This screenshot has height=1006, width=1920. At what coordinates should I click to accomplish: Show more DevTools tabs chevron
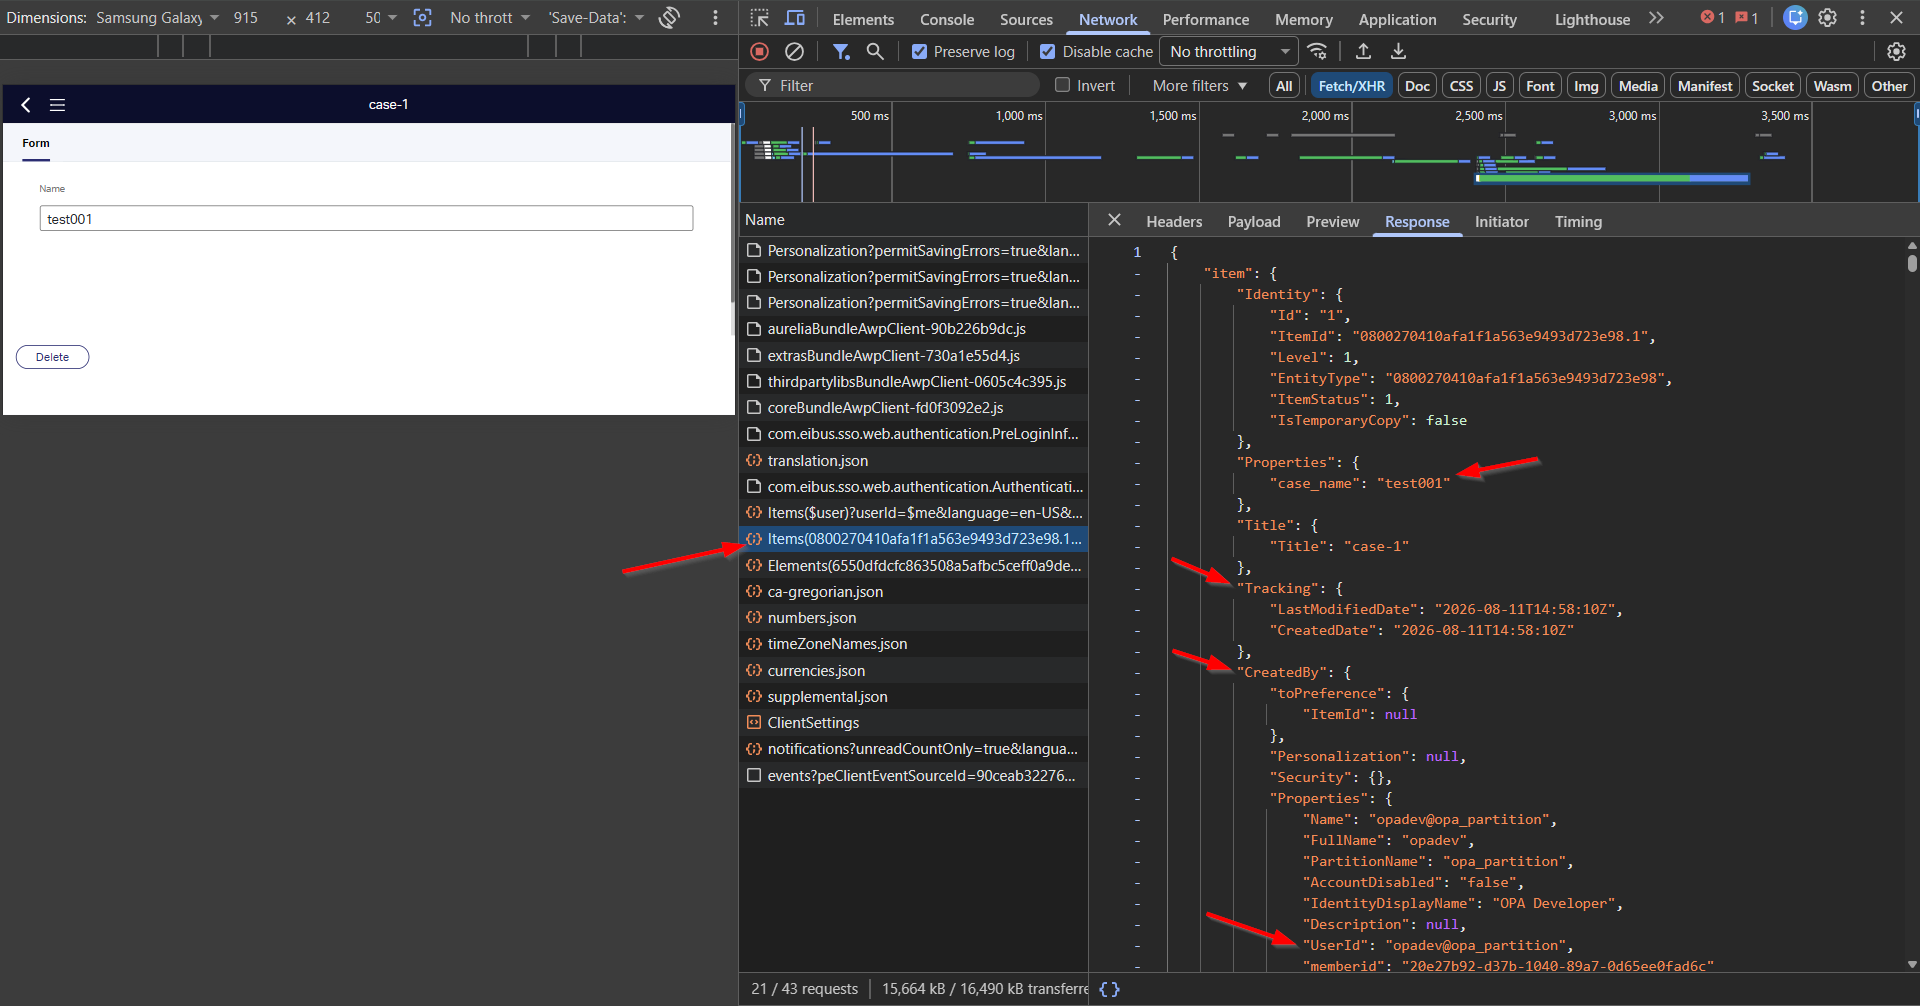point(1656,18)
